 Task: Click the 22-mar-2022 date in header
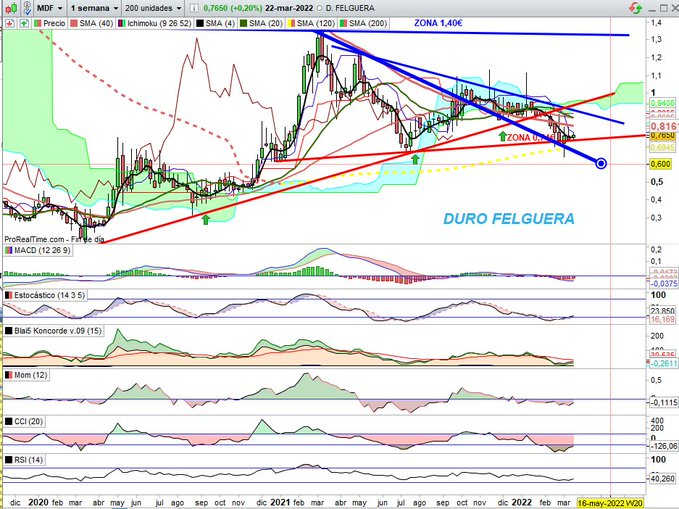290,8
